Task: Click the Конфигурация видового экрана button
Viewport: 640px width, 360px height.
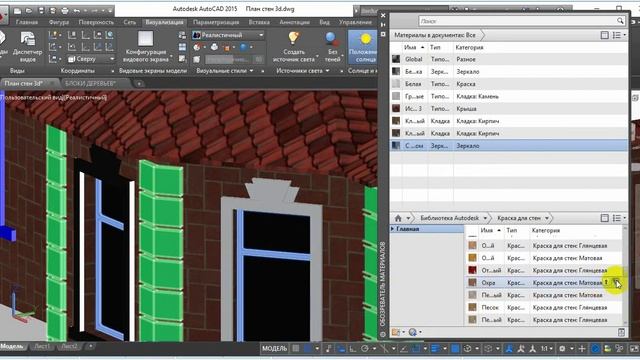Action: (147, 47)
